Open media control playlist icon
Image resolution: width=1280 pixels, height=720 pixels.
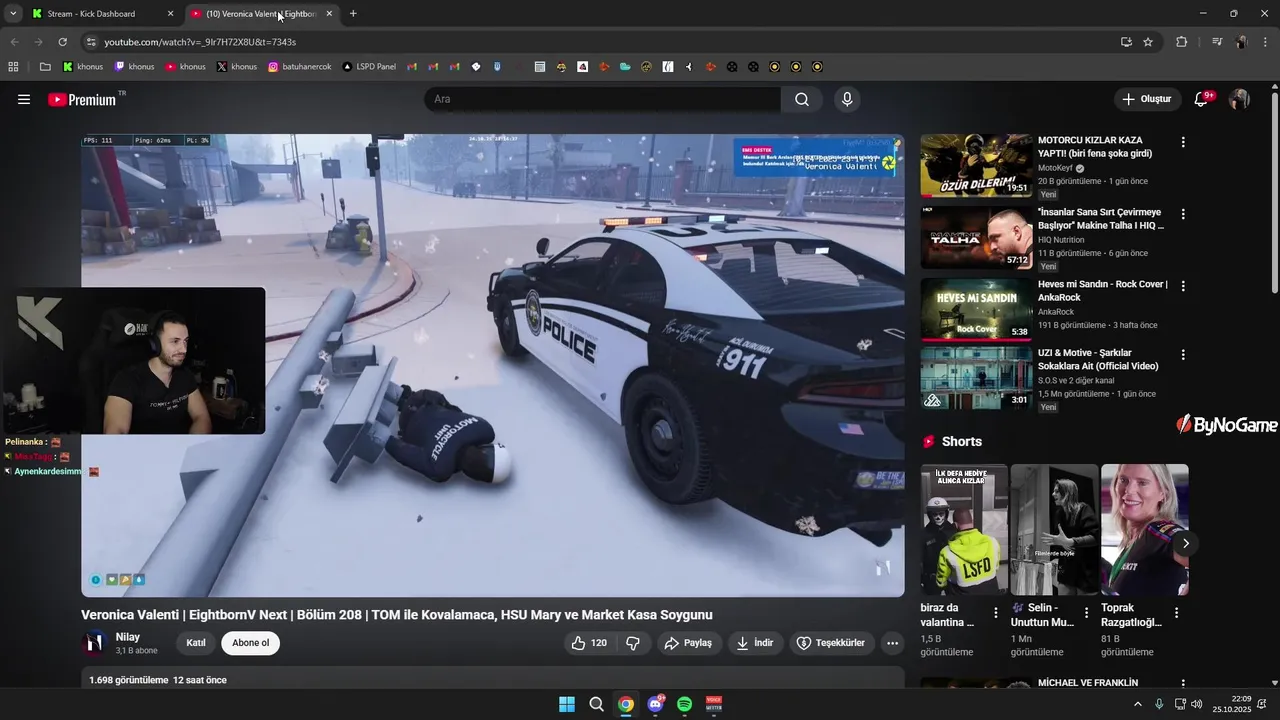(x=1217, y=42)
